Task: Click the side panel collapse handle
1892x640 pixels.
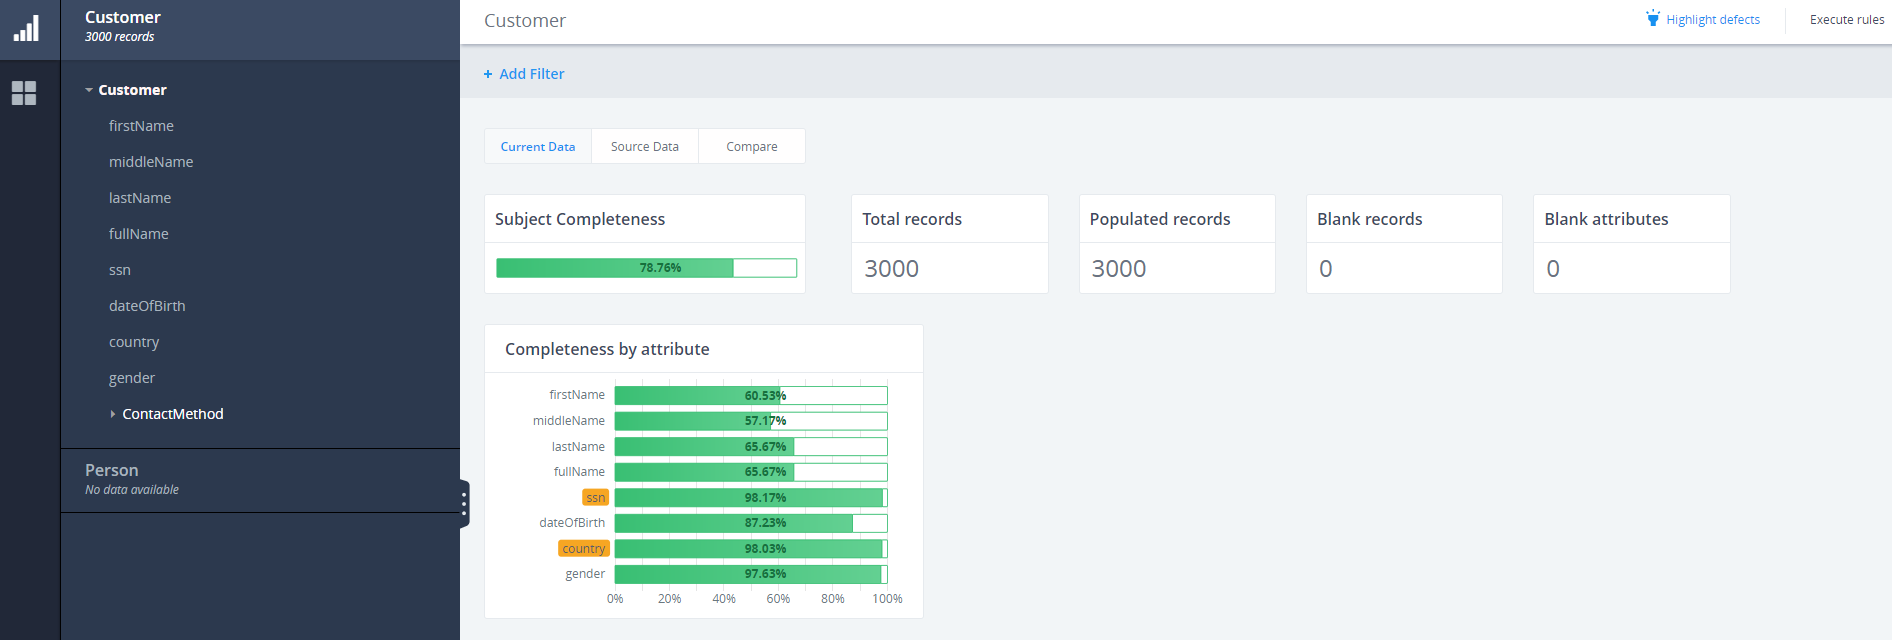Action: pyautogui.click(x=464, y=503)
